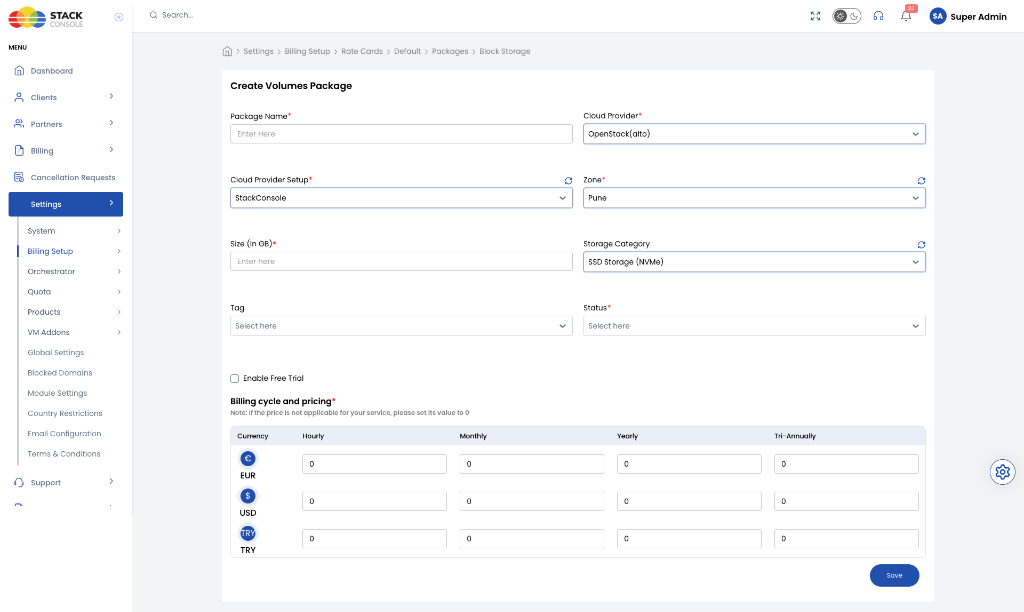Viewport: 1024px width, 612px height.
Task: Click the Dashboard sidebar icon
Action: [19, 71]
